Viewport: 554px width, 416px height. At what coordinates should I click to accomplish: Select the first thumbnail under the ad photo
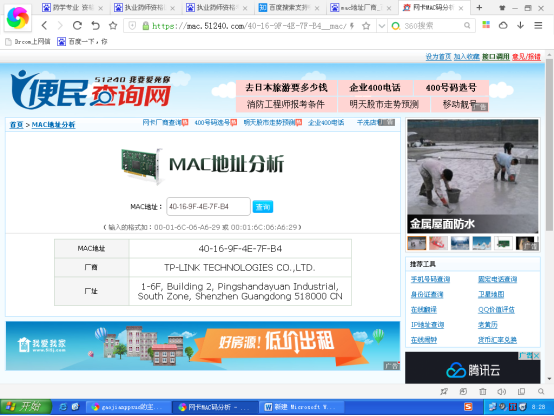click(417, 243)
